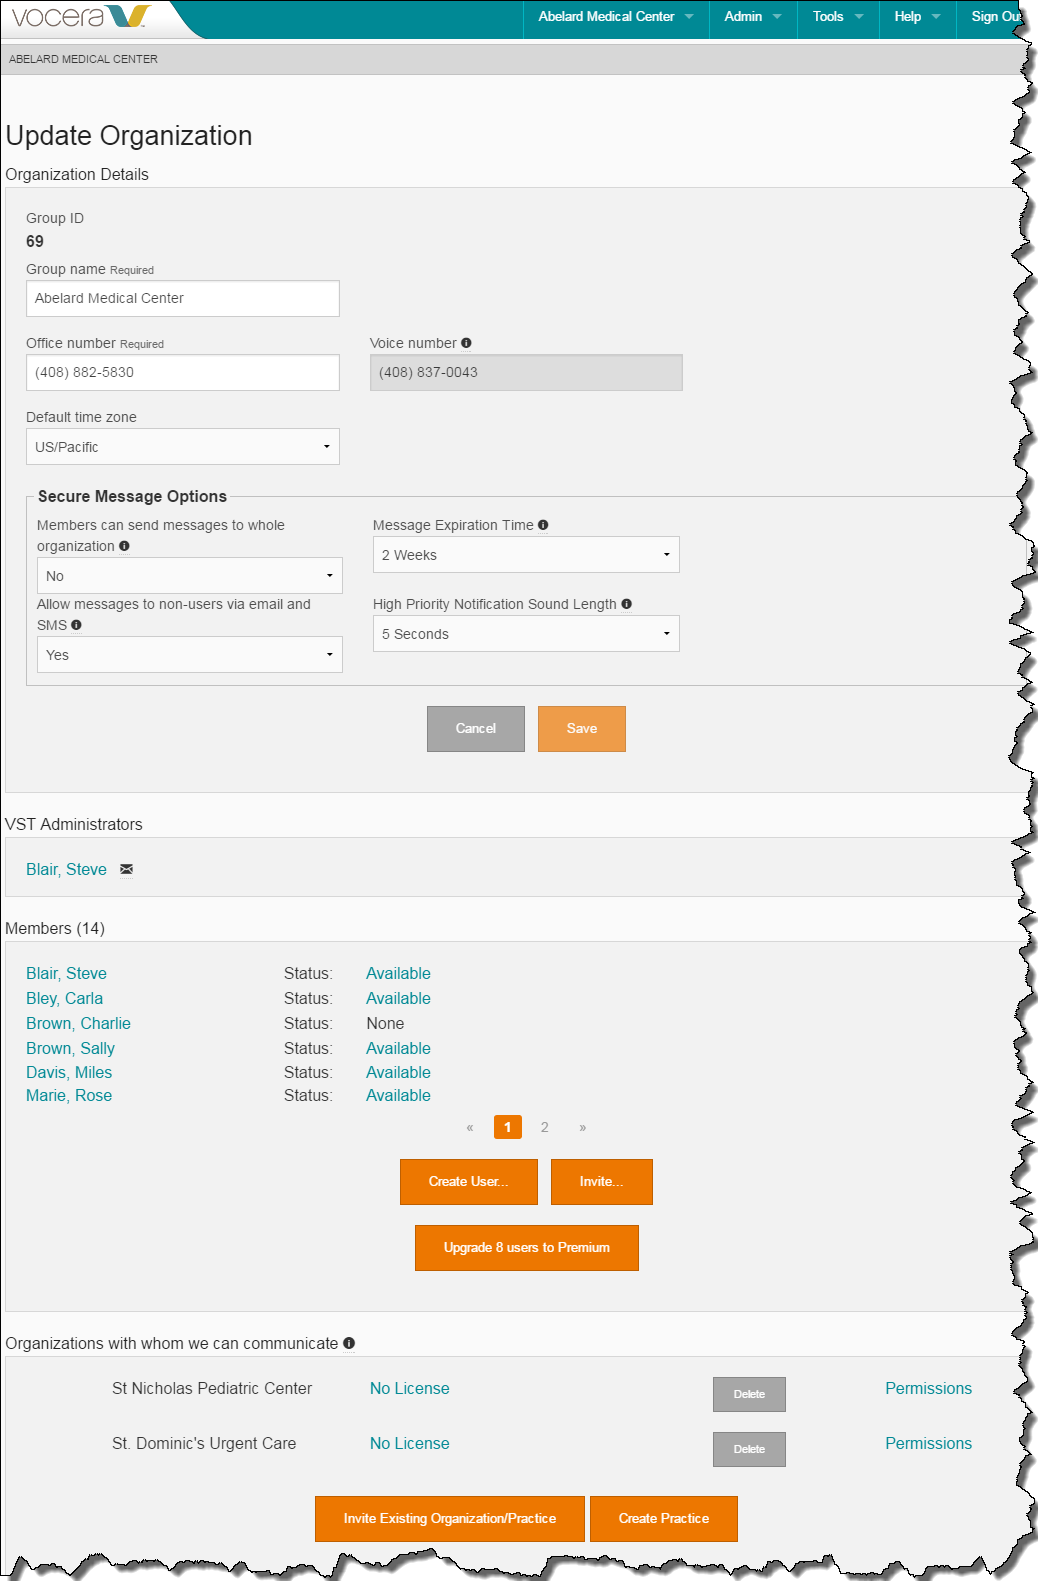Click Invite Existing Organization/Practice
Image resolution: width=1038 pixels, height=1581 pixels.
(450, 1519)
